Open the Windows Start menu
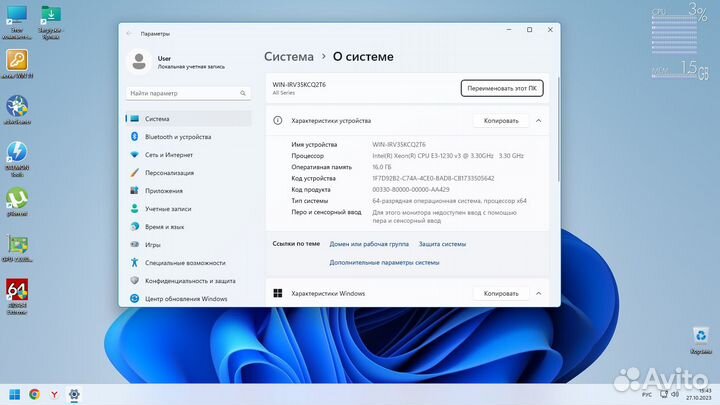 (15, 394)
